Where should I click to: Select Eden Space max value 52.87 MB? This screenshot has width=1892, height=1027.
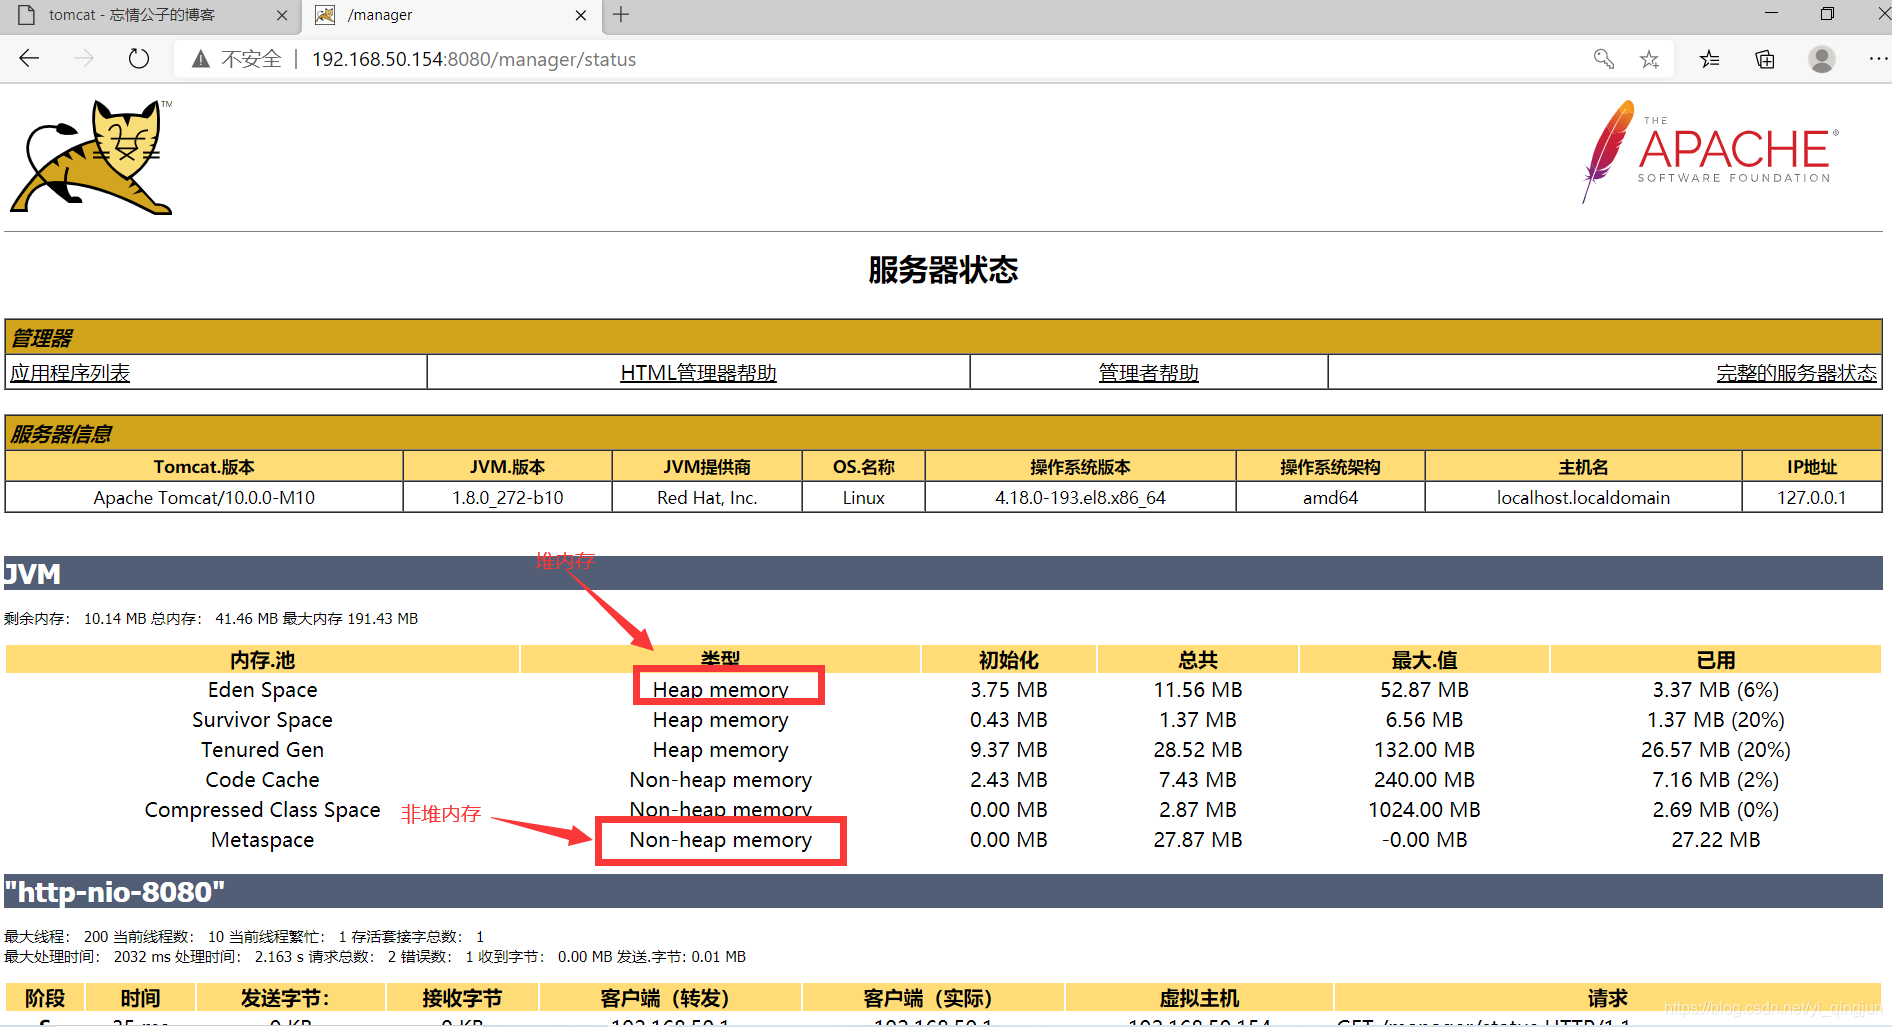tap(1424, 689)
